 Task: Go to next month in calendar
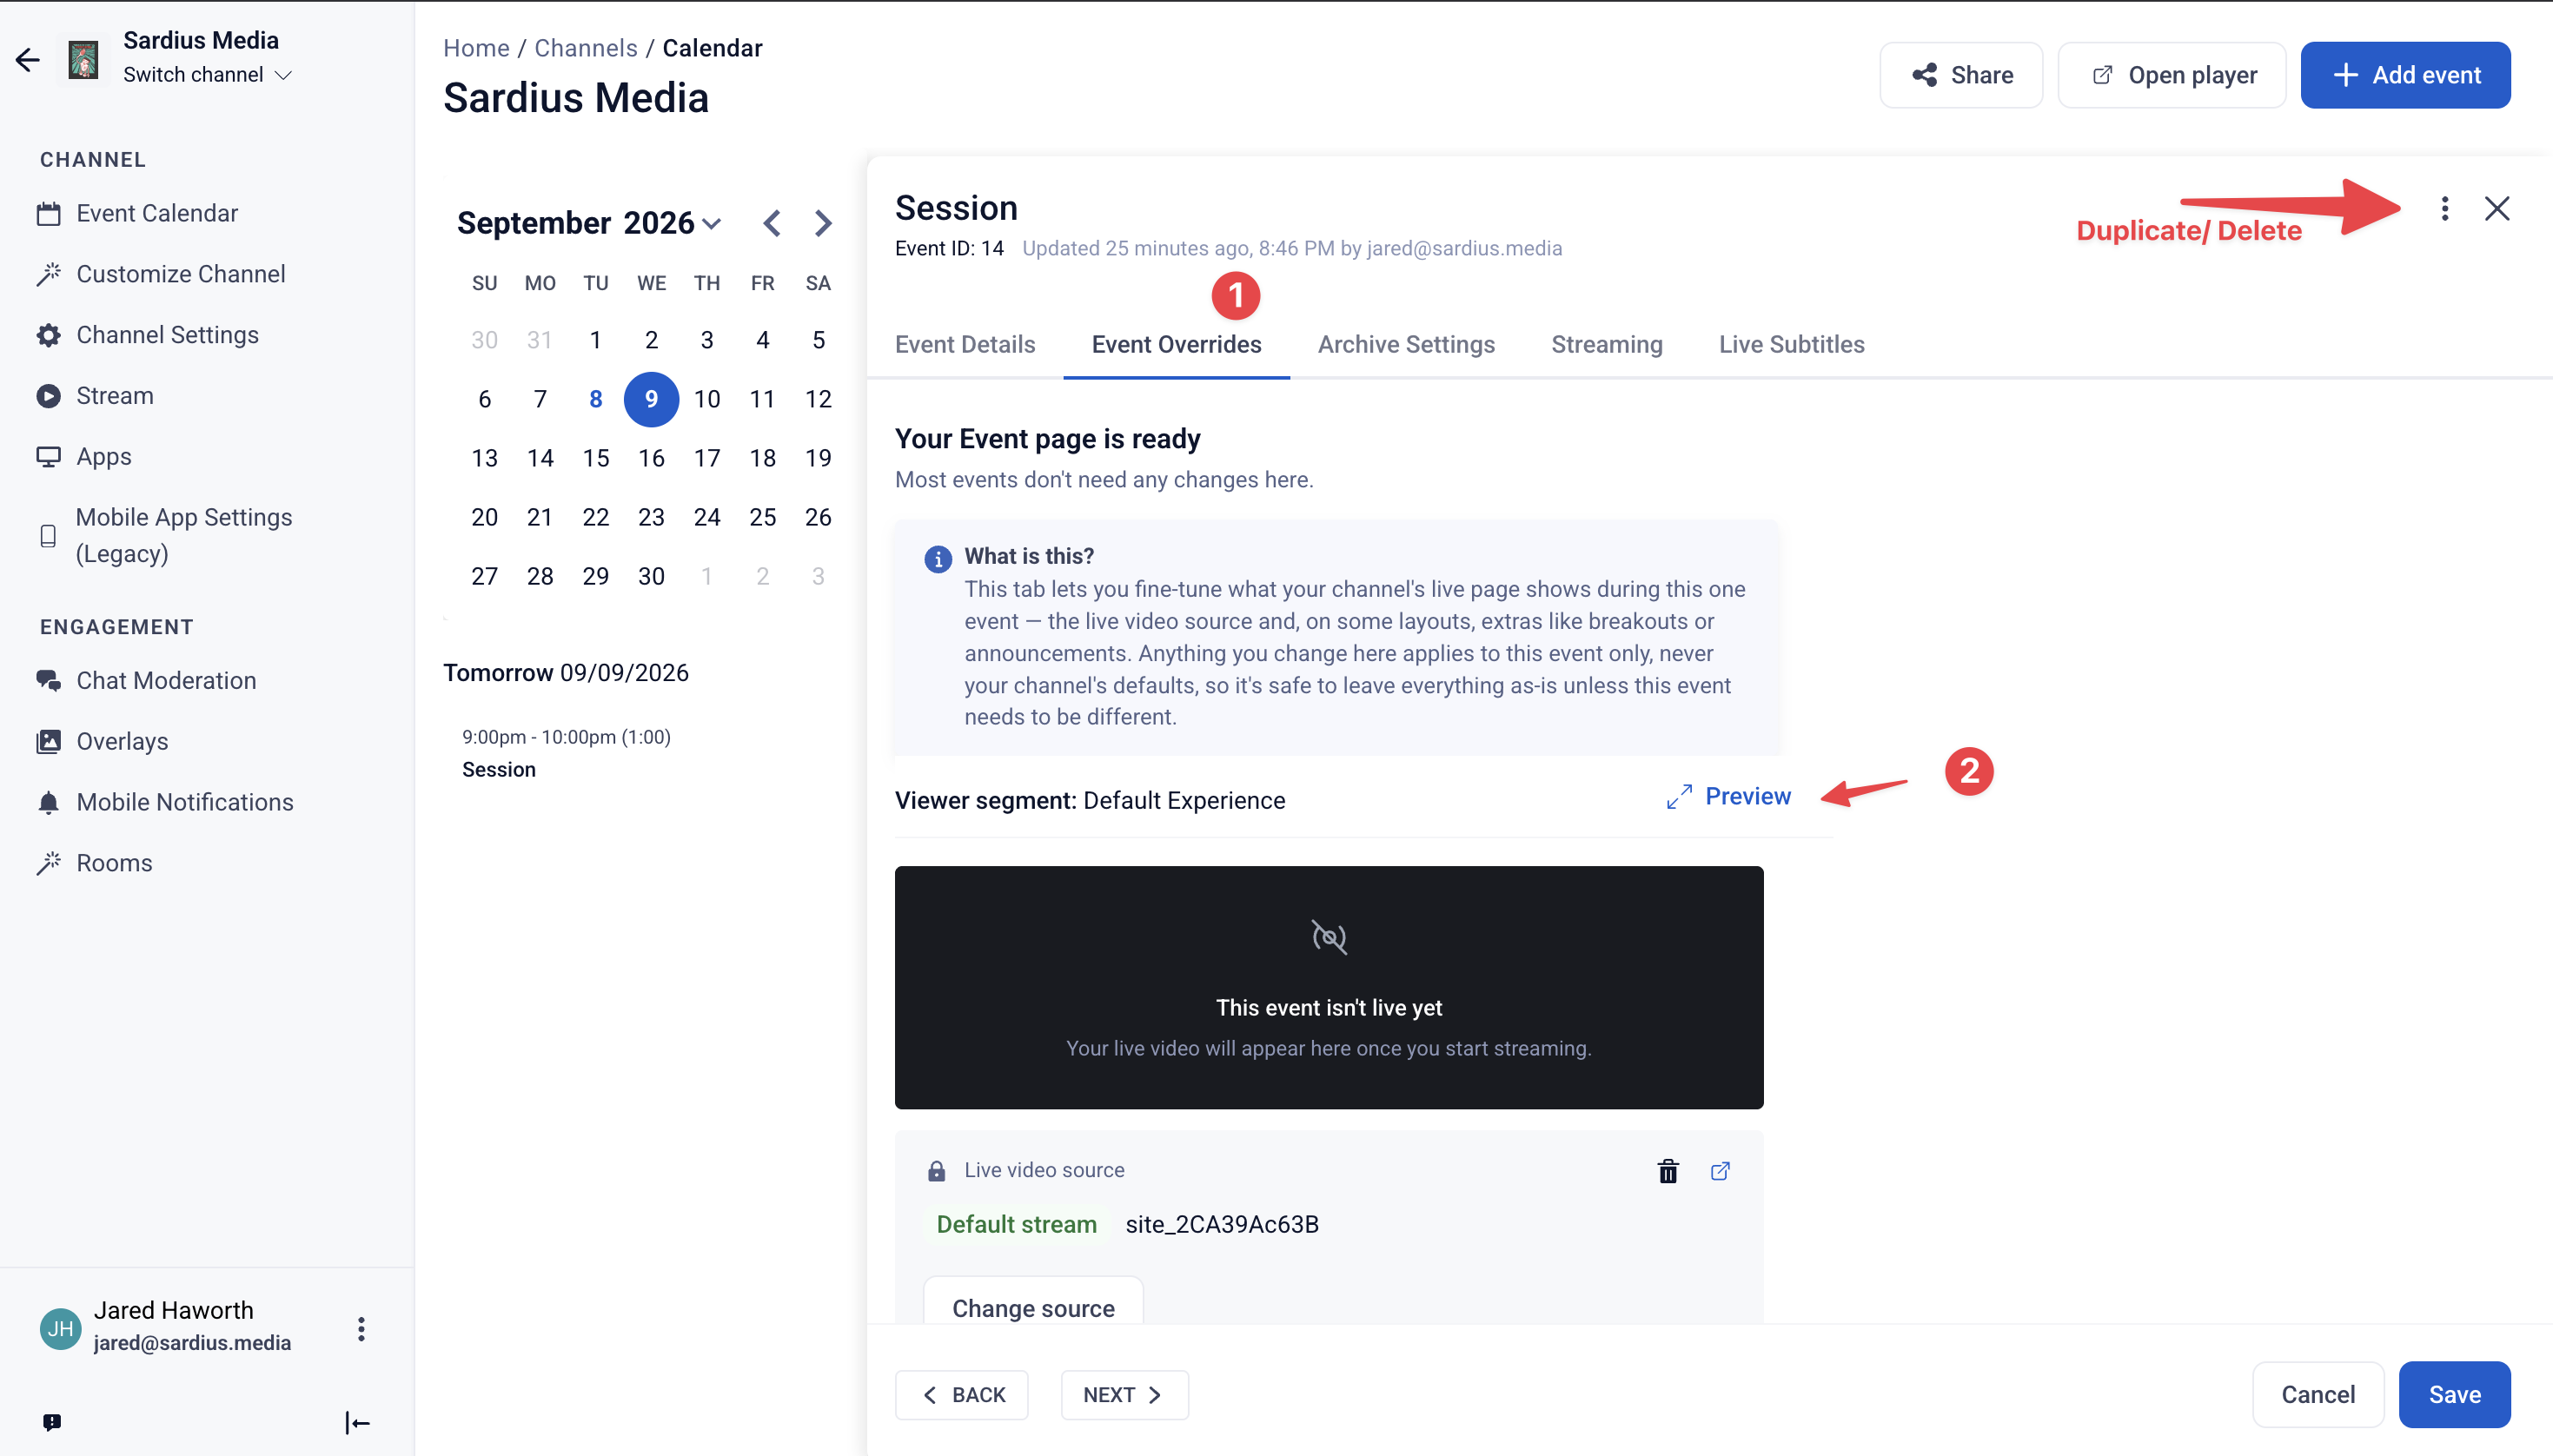(x=822, y=223)
